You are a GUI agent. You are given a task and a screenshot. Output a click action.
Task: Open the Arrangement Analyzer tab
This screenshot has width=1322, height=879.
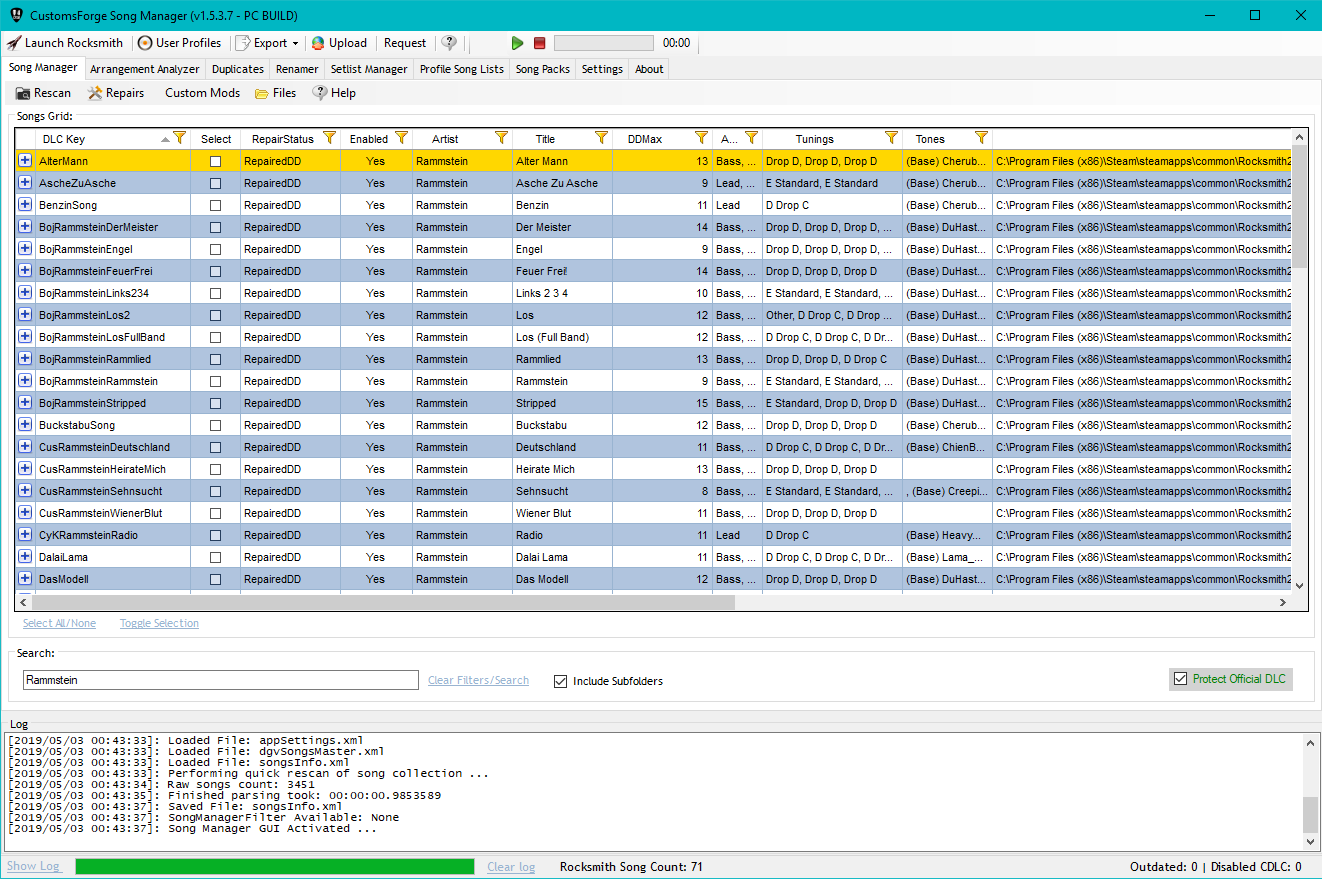(x=144, y=69)
